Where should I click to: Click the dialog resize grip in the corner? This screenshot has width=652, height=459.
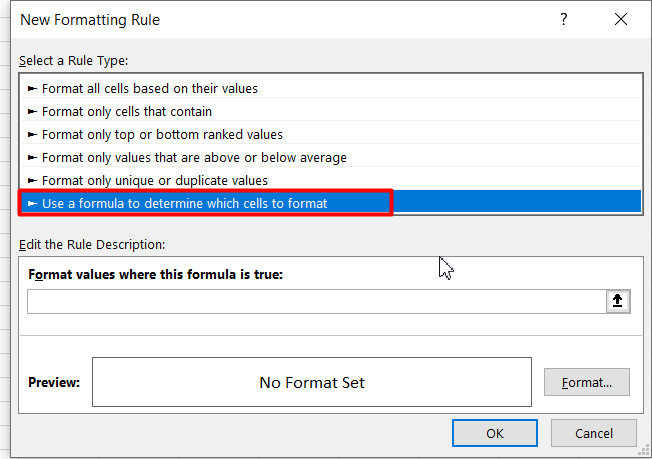tap(644, 451)
